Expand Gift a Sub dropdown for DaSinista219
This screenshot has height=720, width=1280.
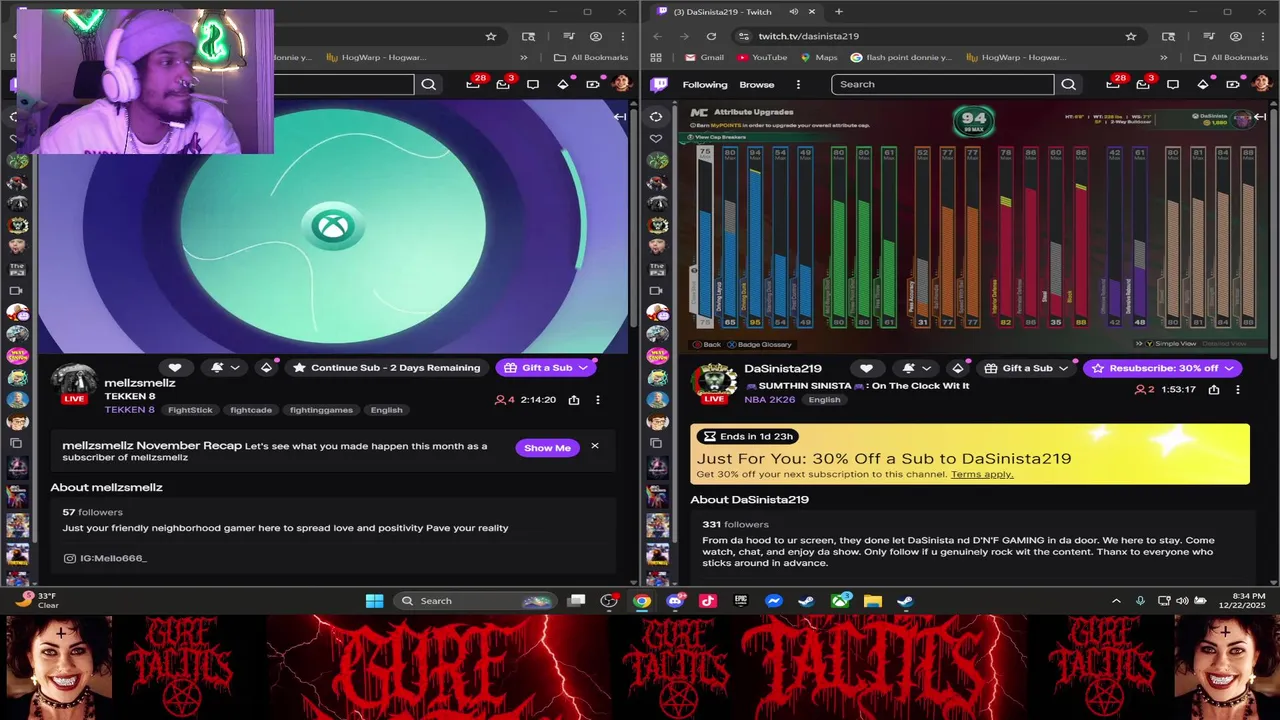tap(1063, 368)
